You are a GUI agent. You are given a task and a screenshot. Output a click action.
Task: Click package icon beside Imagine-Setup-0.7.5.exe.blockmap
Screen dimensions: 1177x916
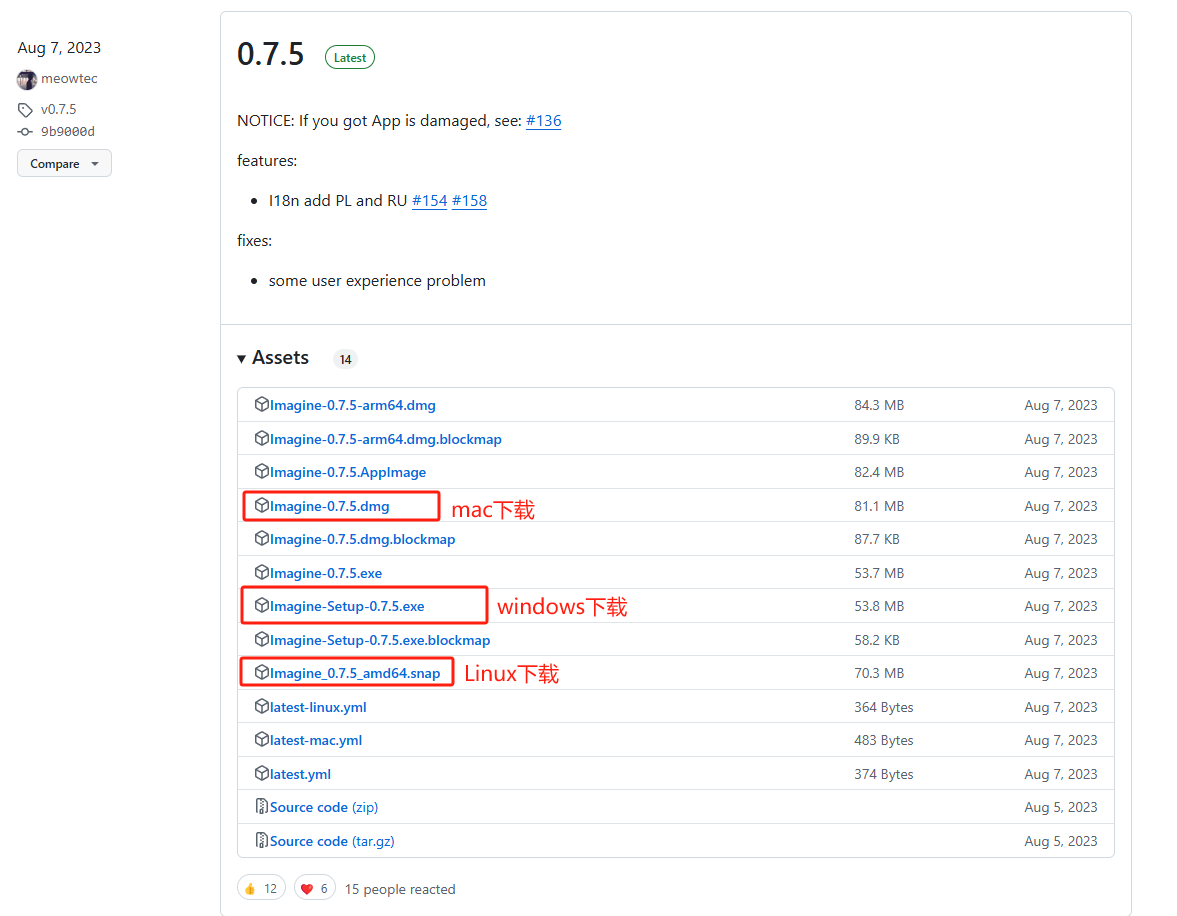click(x=261, y=640)
